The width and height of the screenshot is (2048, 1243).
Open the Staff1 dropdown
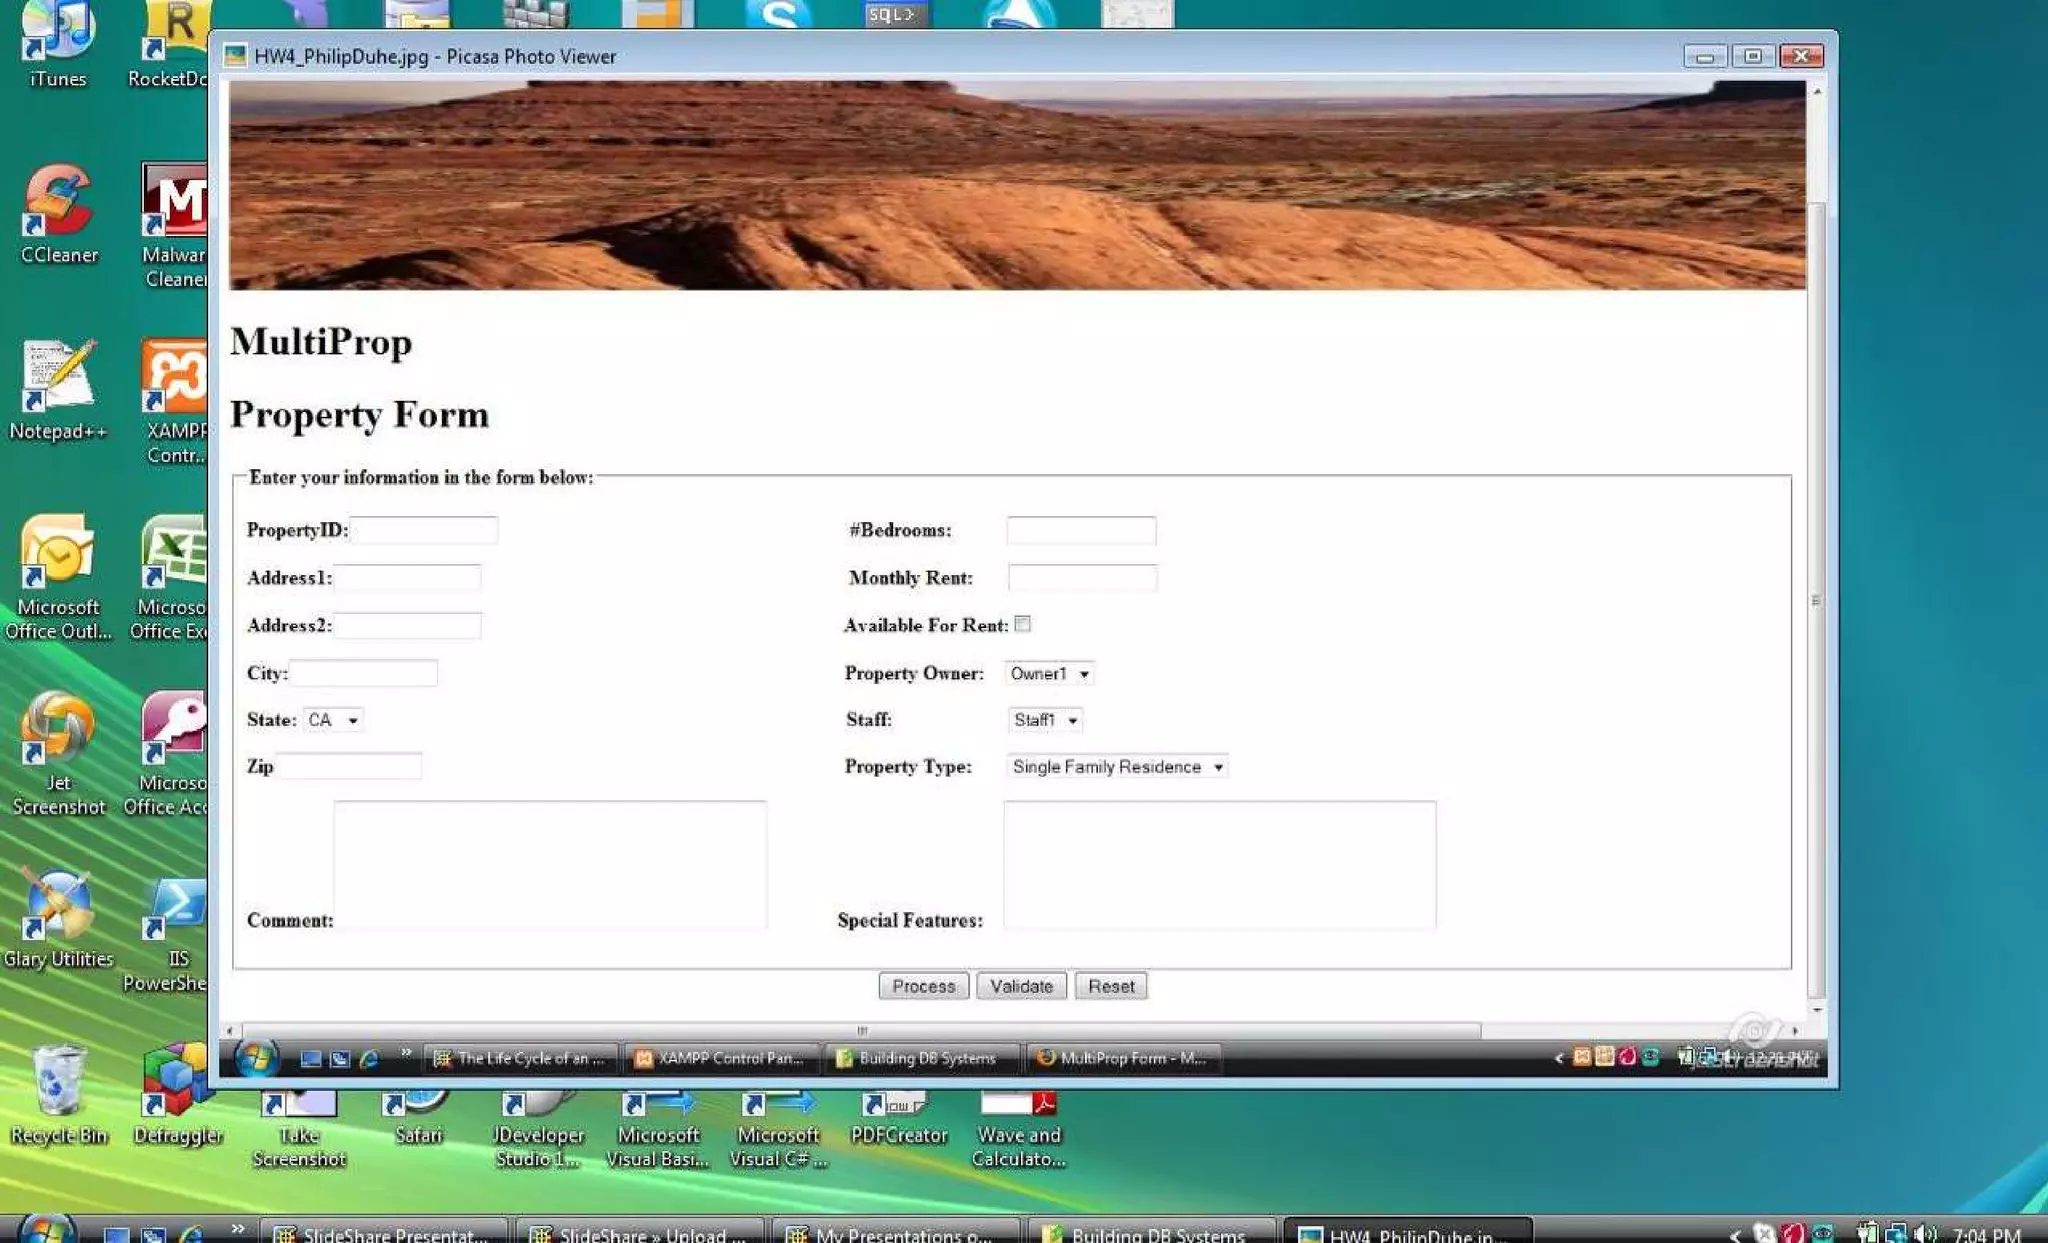[x=1044, y=720]
